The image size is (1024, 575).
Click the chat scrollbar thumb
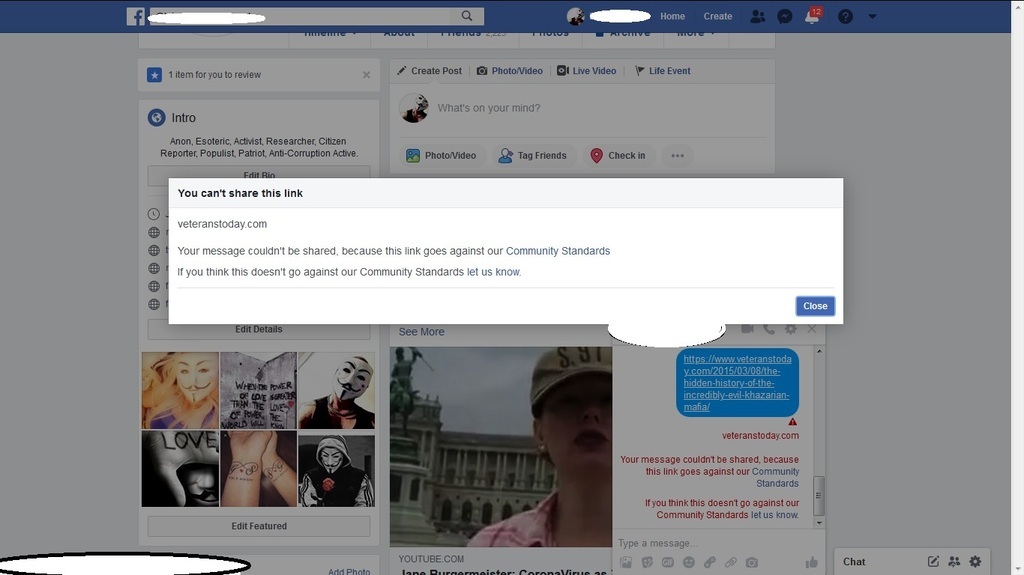coord(820,493)
